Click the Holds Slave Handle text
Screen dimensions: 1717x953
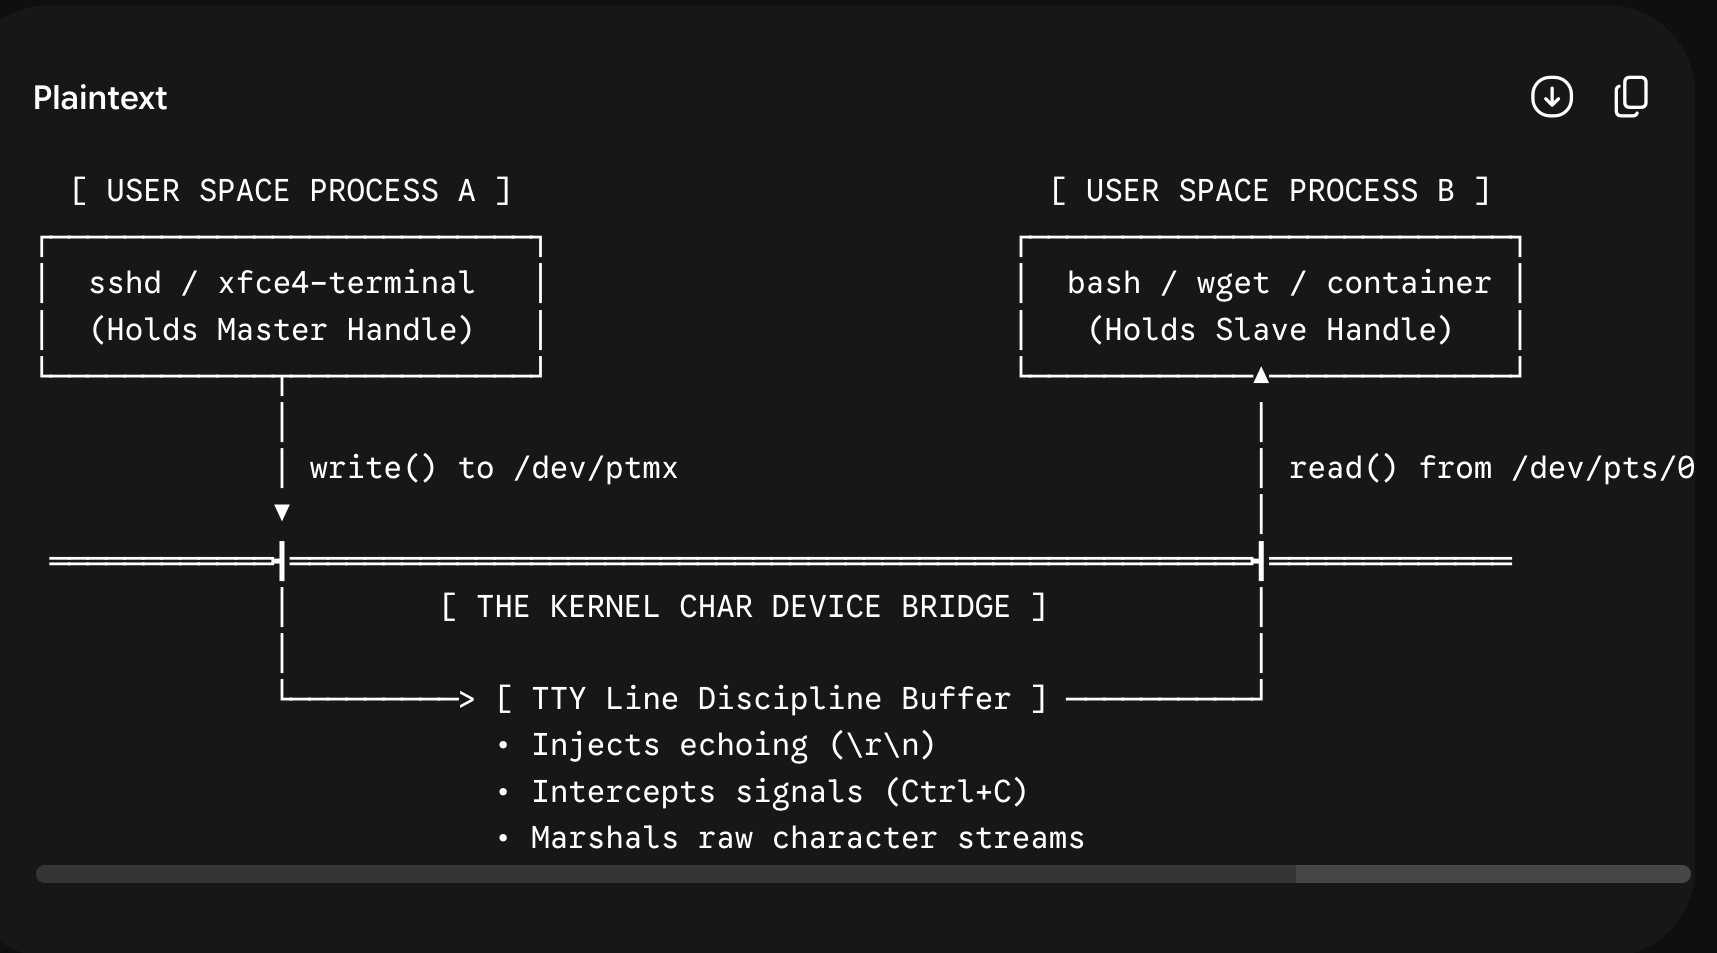[1270, 330]
